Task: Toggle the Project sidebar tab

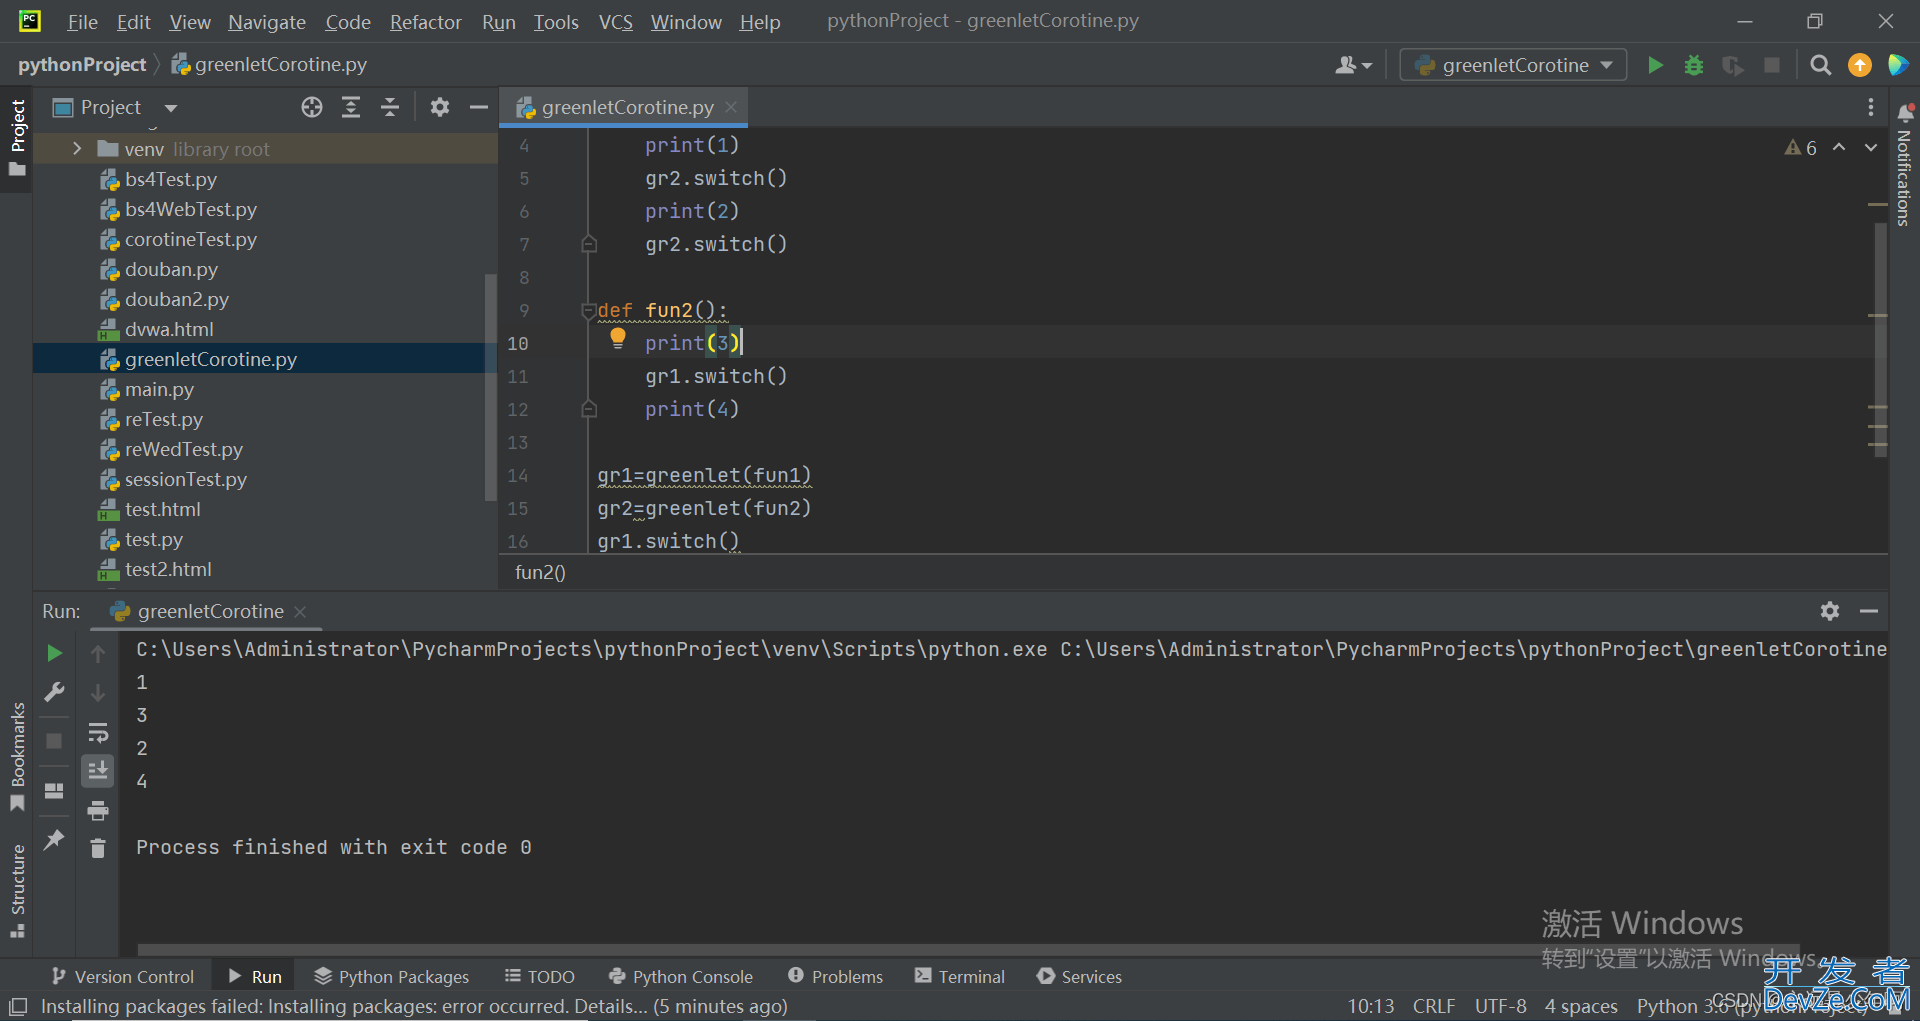Action: click(x=17, y=137)
